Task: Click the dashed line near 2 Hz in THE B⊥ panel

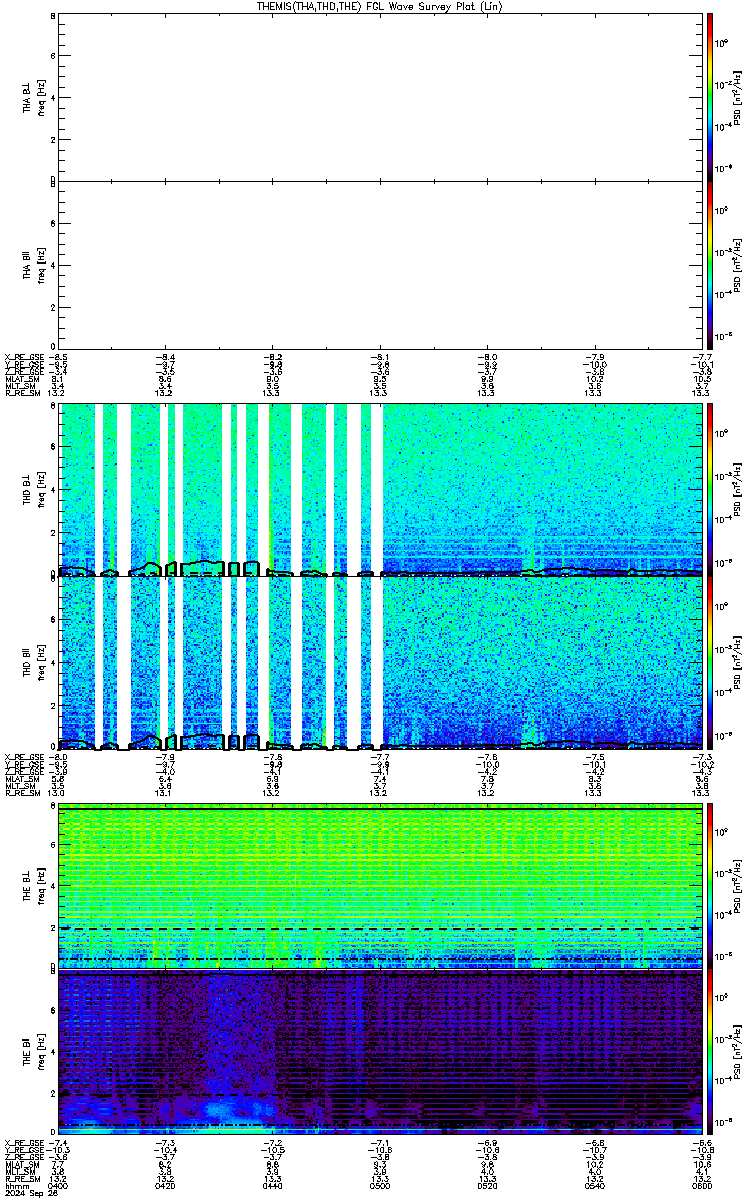Action: pos(379,929)
